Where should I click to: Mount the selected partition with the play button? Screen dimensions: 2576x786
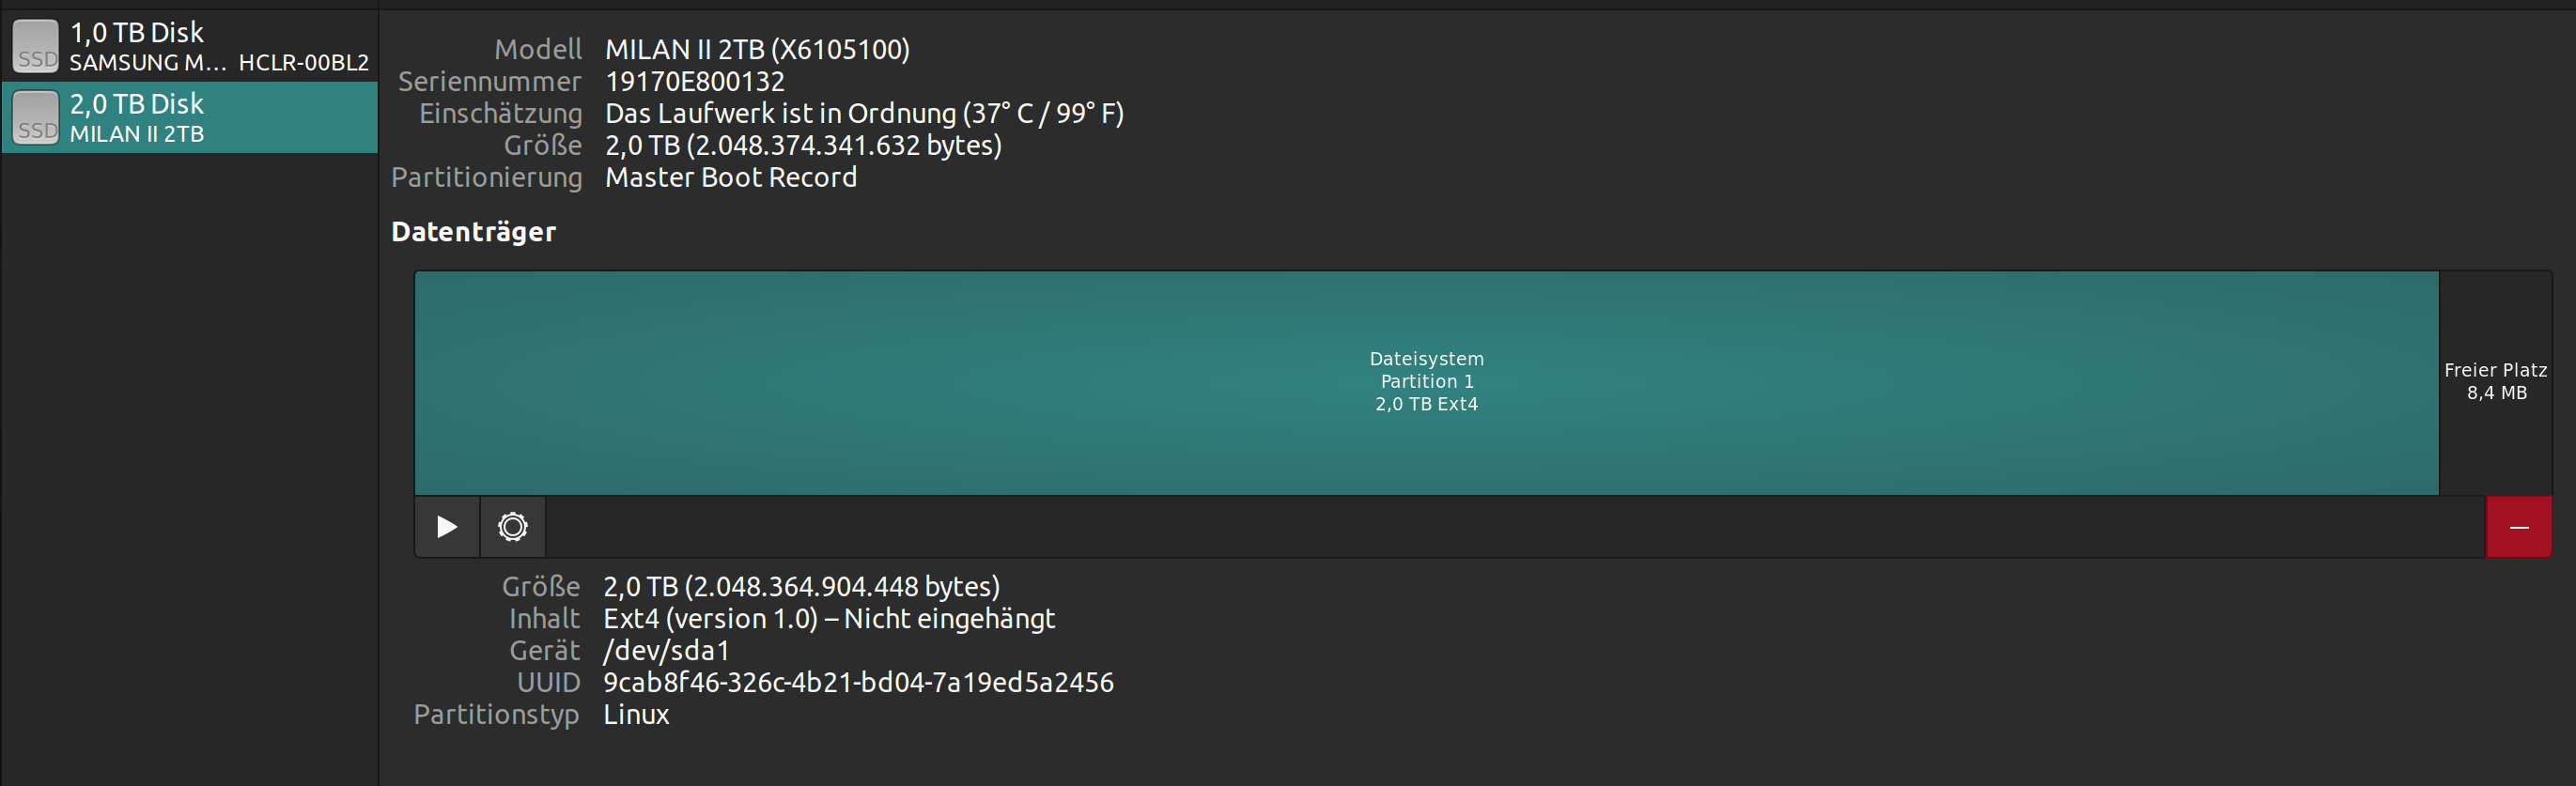point(447,527)
